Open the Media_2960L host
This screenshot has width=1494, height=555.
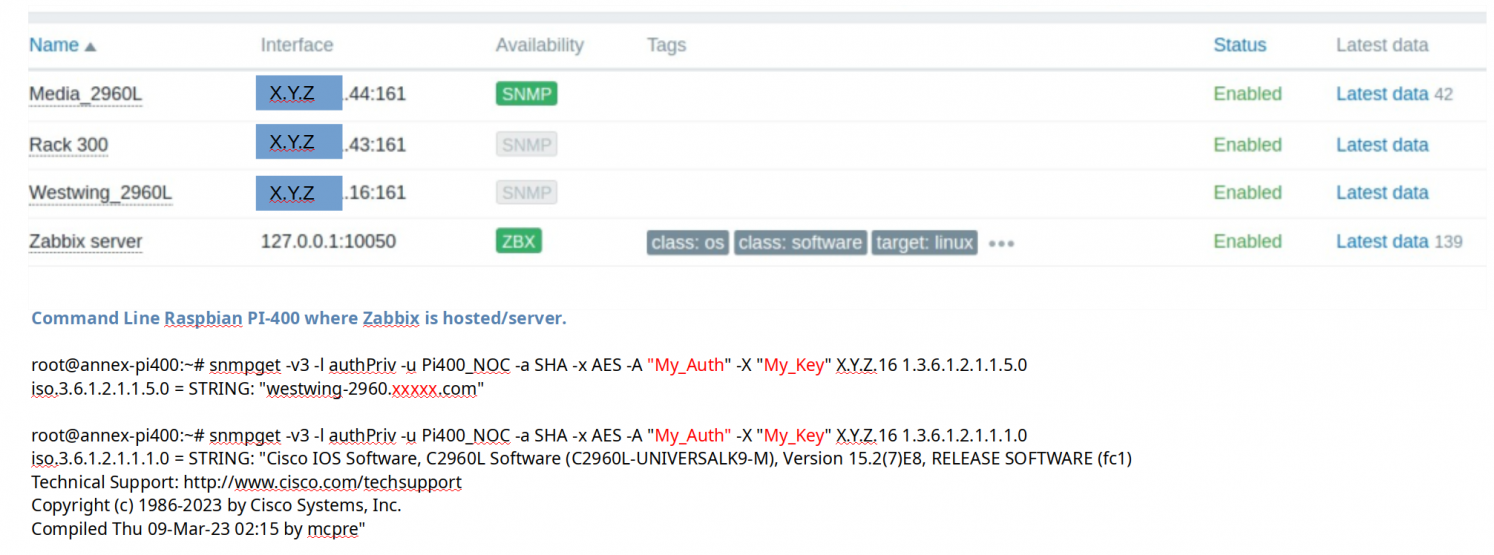(85, 94)
